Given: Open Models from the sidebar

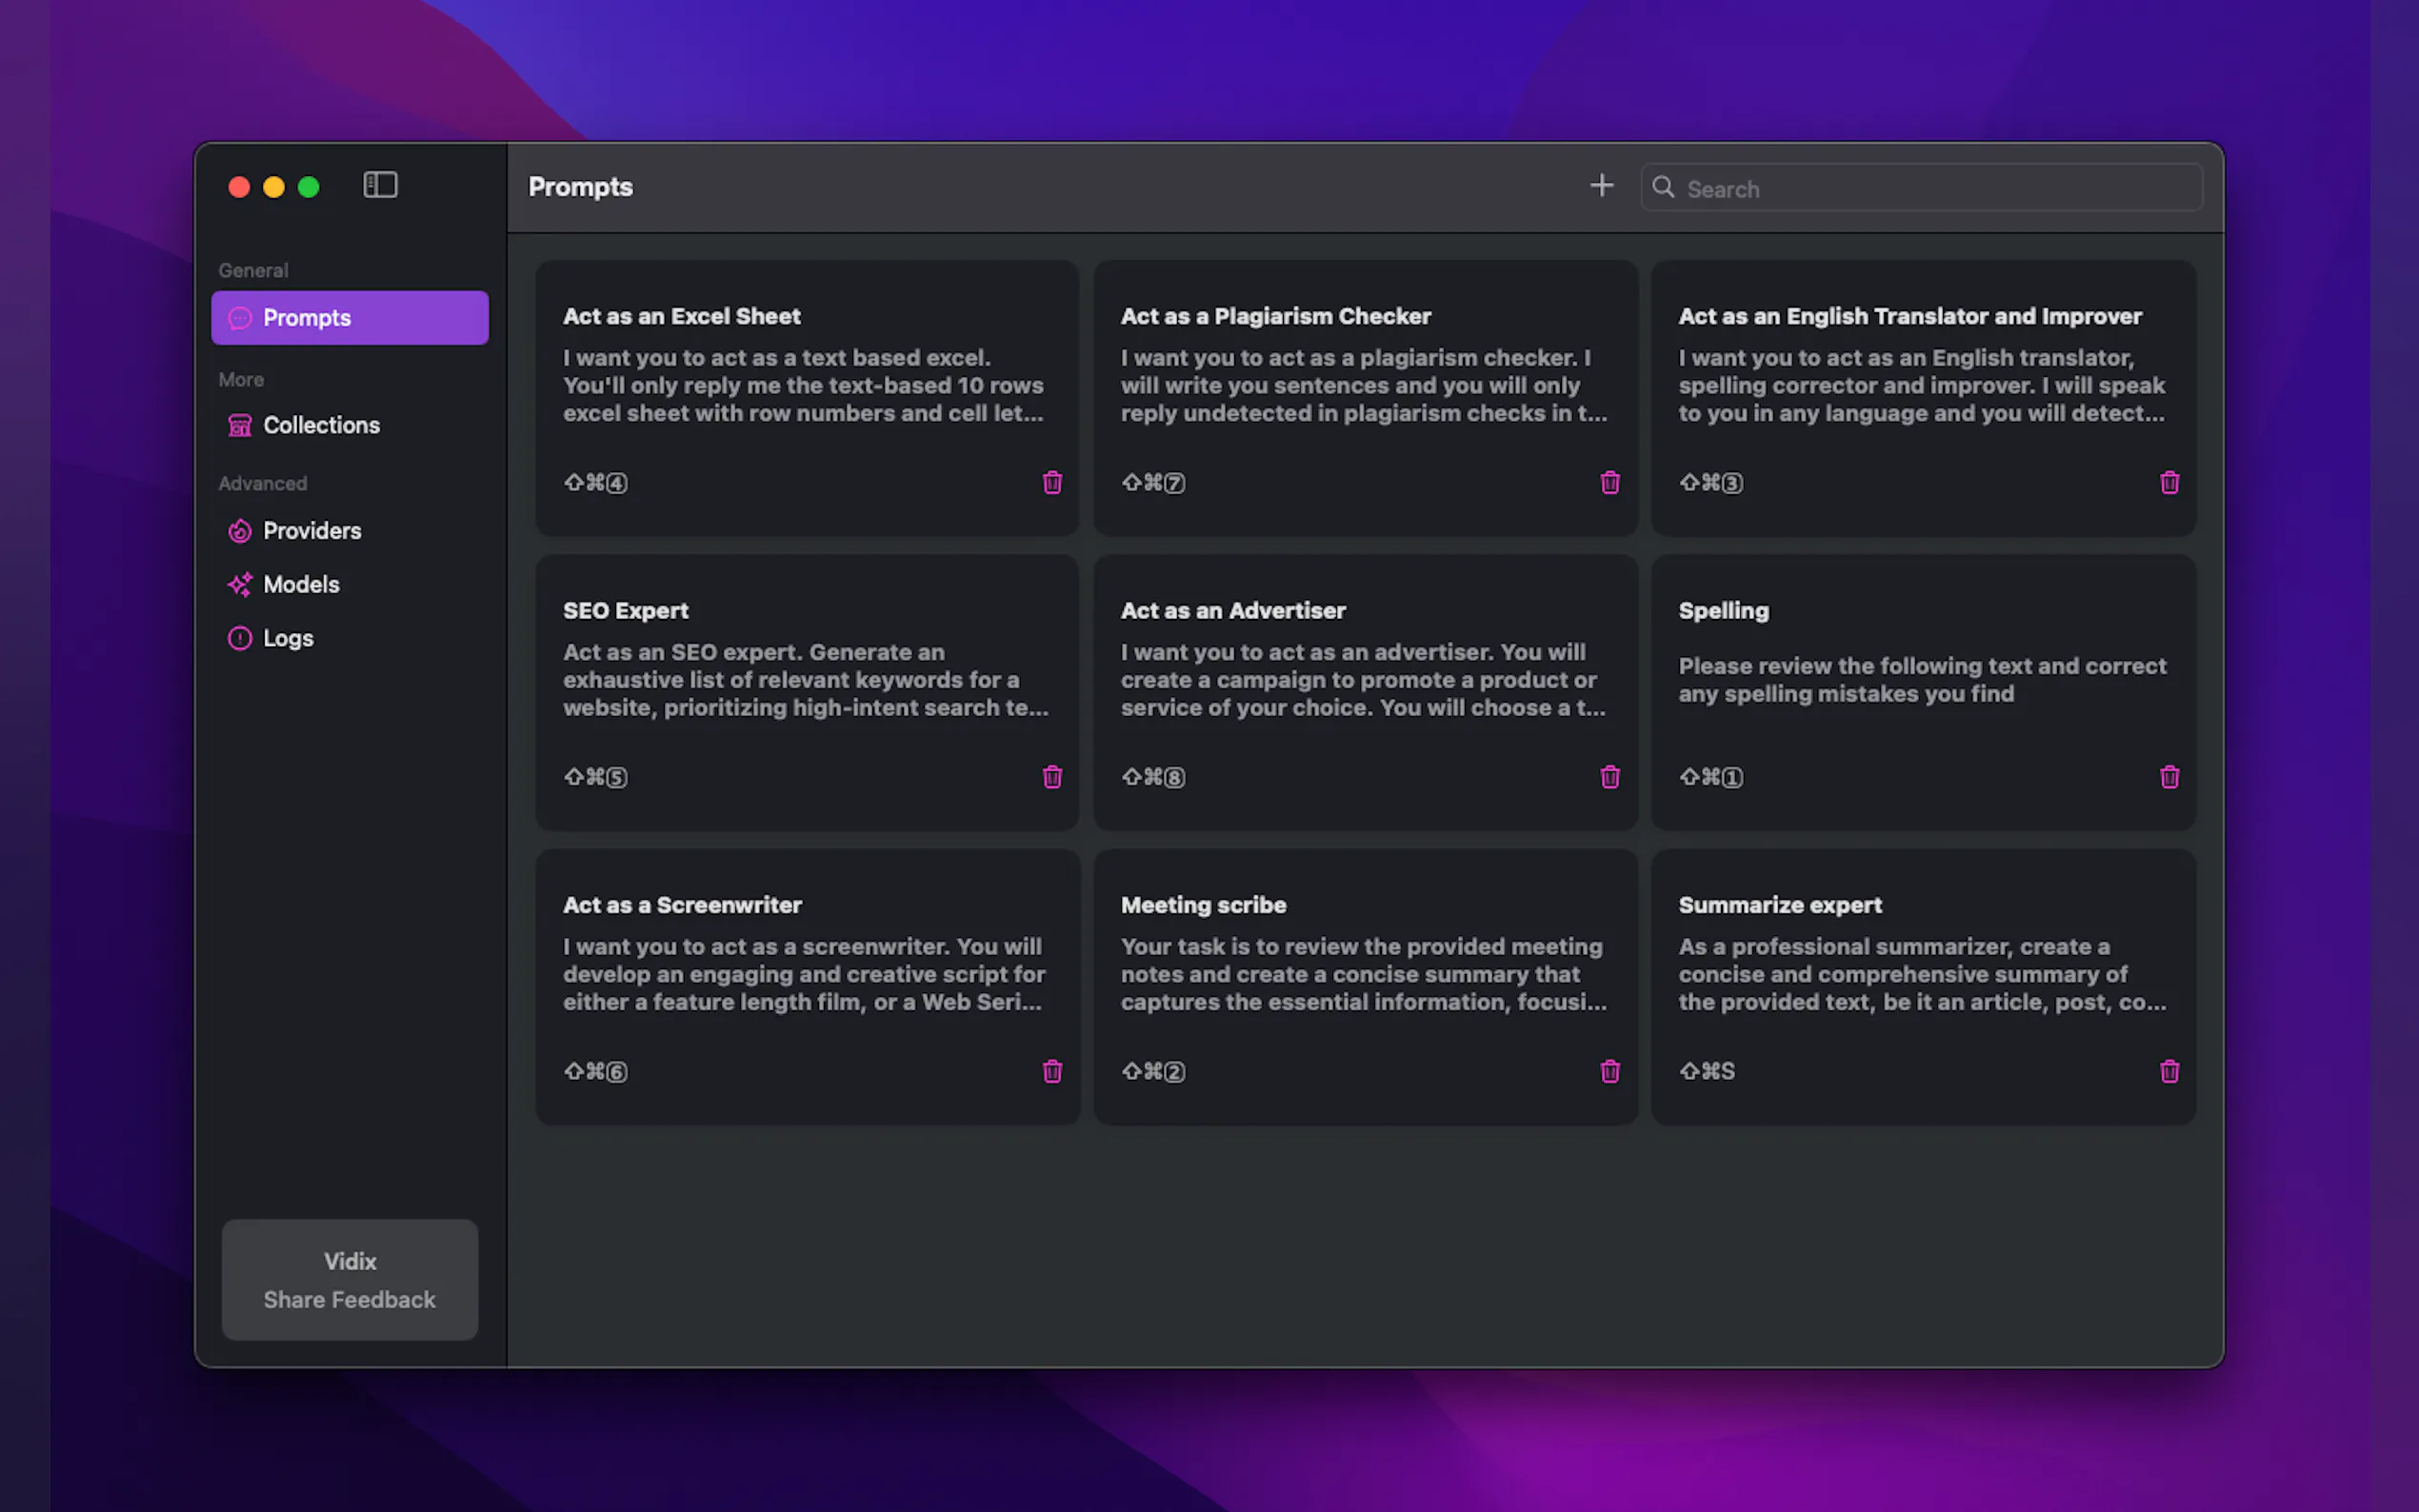Looking at the screenshot, I should click(301, 584).
